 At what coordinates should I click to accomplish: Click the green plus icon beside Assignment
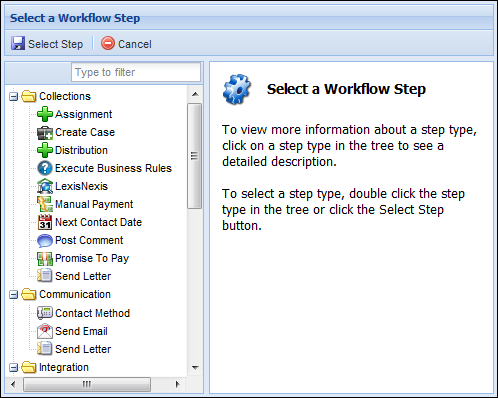(x=45, y=114)
